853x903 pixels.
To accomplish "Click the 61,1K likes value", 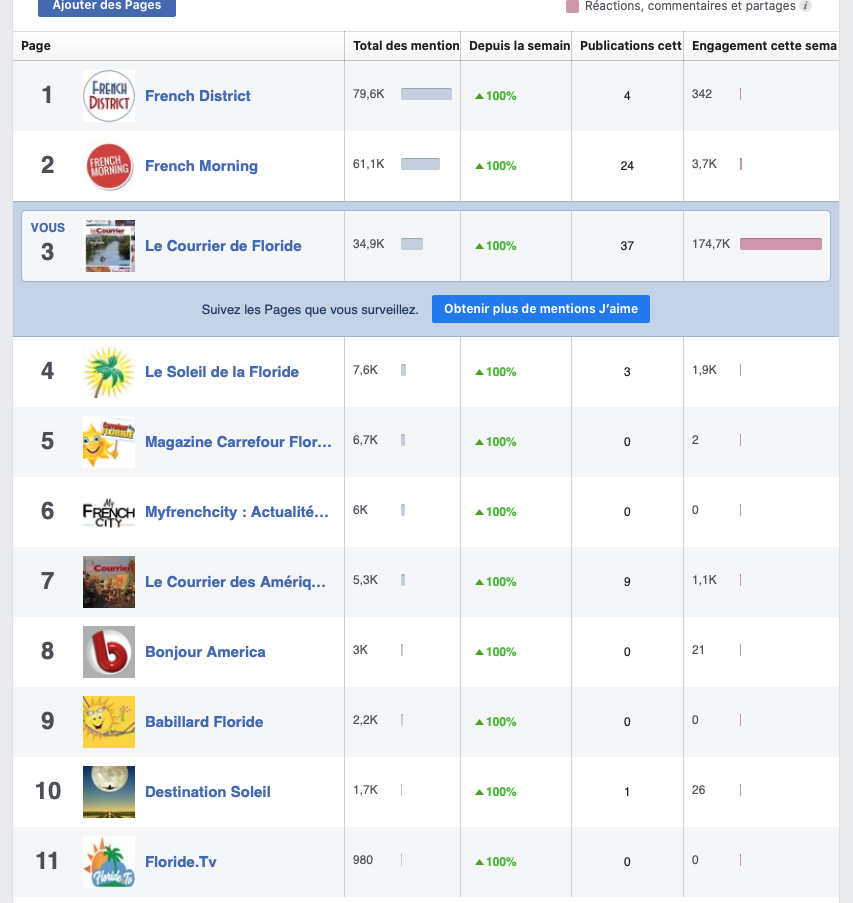I will pyautogui.click(x=369, y=164).
